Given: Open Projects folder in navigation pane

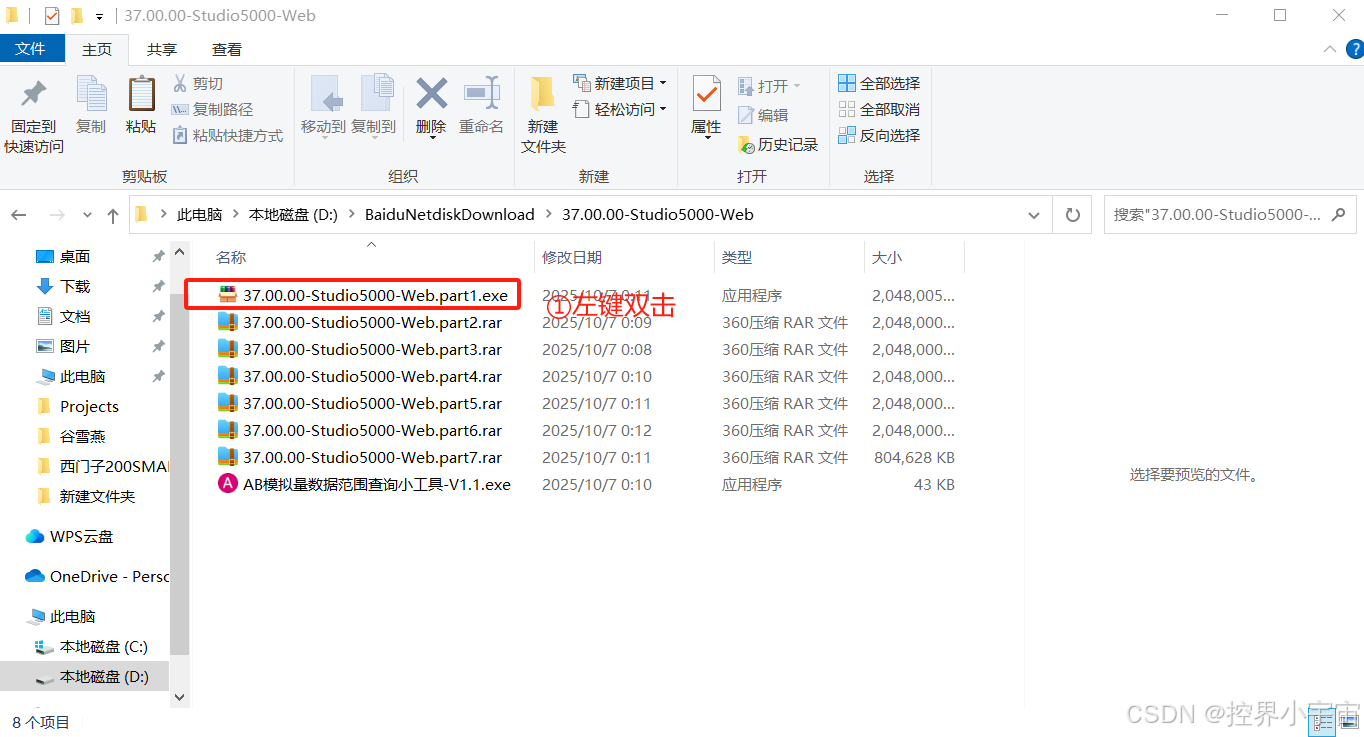Looking at the screenshot, I should coord(77,406).
